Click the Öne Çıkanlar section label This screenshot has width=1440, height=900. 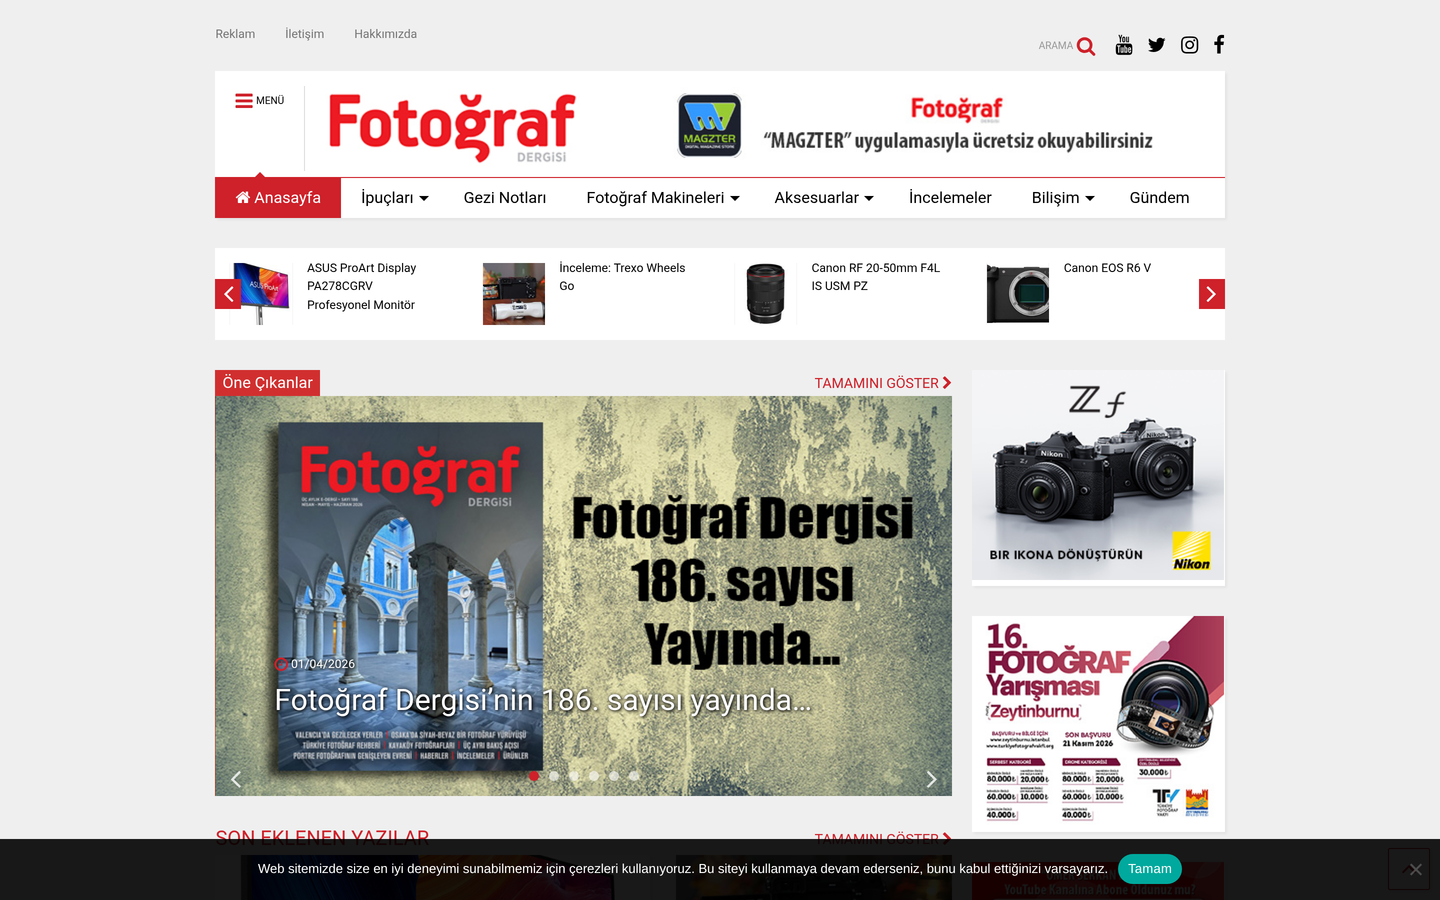pyautogui.click(x=267, y=383)
